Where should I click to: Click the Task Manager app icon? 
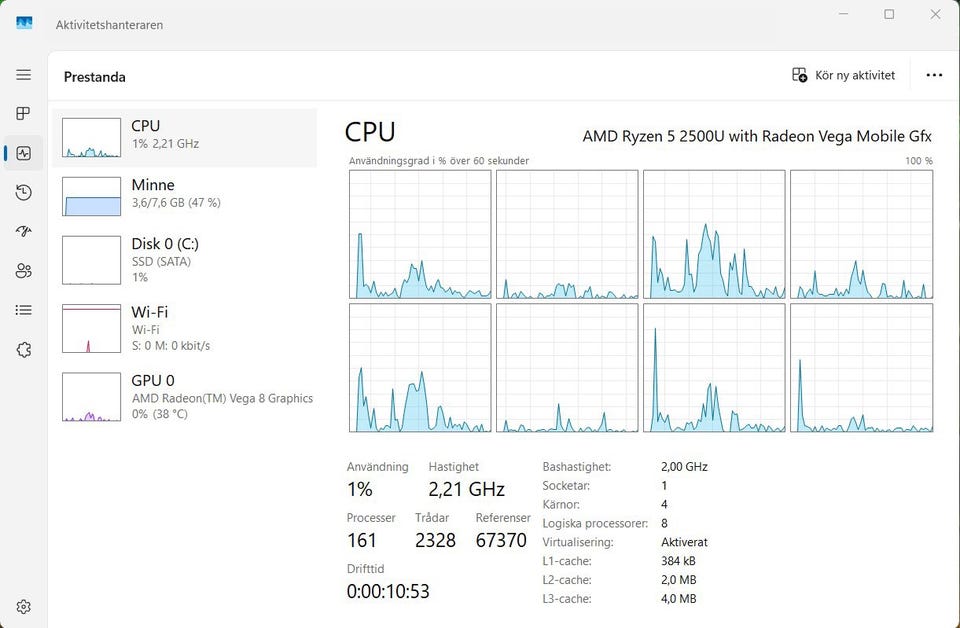[x=24, y=23]
